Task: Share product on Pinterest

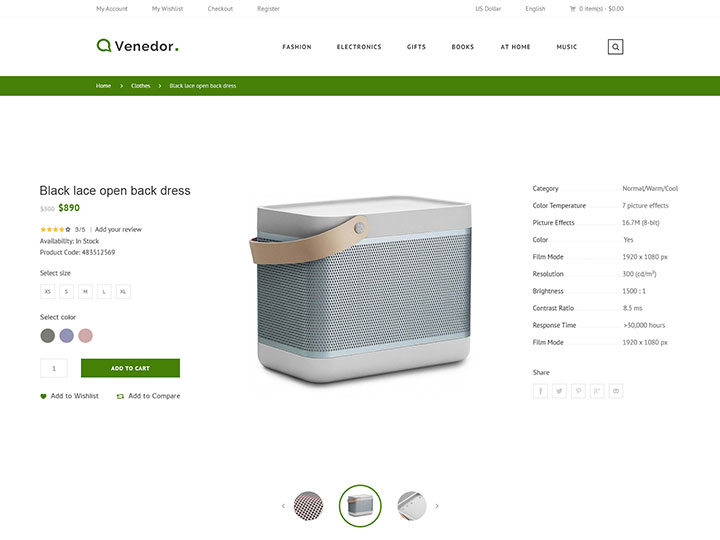Action: coord(578,391)
